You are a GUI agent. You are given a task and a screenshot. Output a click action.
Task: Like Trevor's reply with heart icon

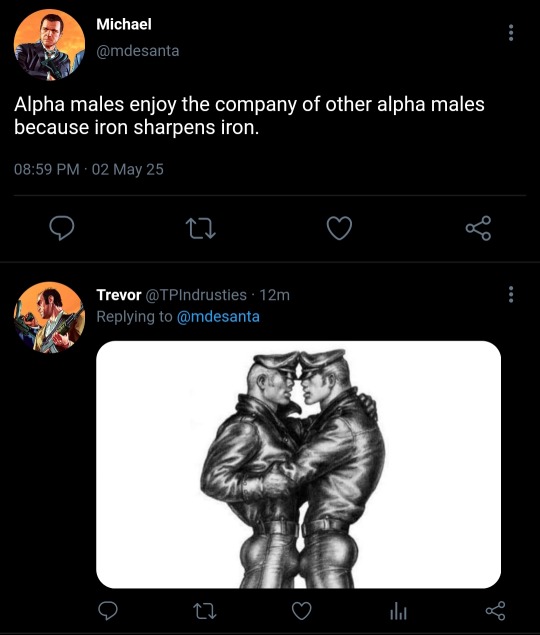tap(302, 611)
